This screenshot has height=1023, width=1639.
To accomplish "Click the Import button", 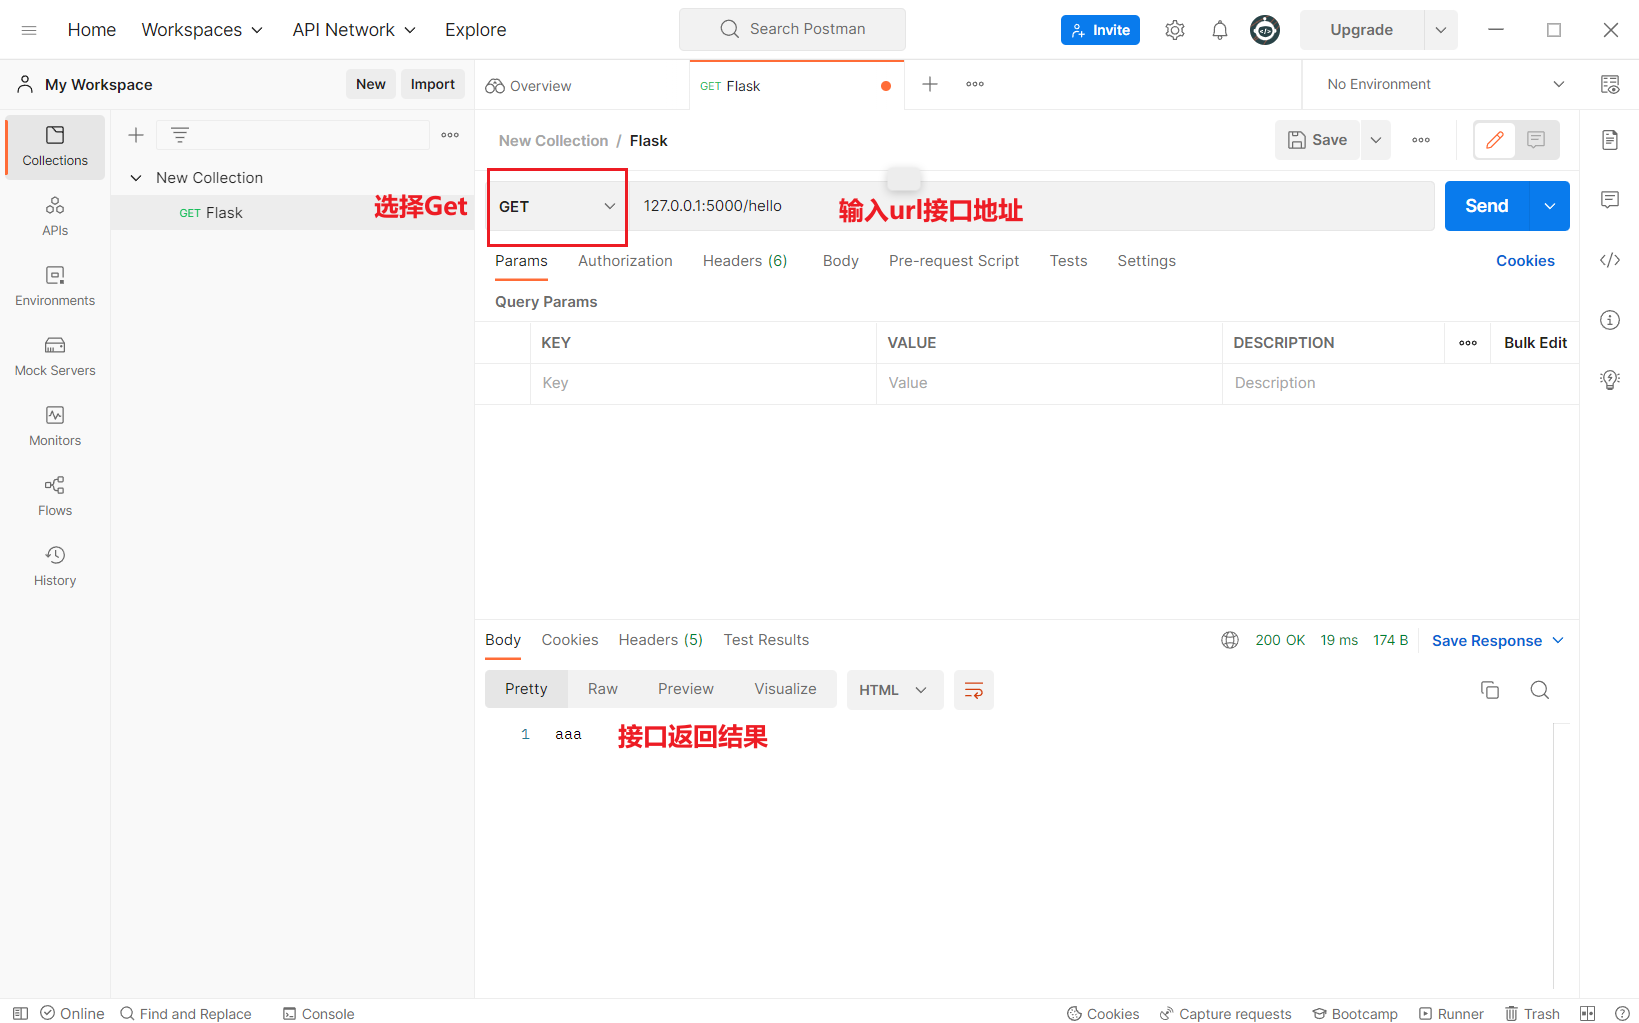I will click(x=433, y=84).
